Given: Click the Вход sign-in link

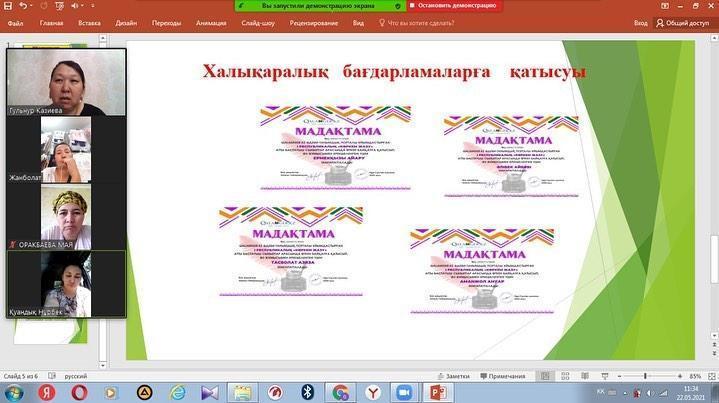Looking at the screenshot, I should (640, 22).
